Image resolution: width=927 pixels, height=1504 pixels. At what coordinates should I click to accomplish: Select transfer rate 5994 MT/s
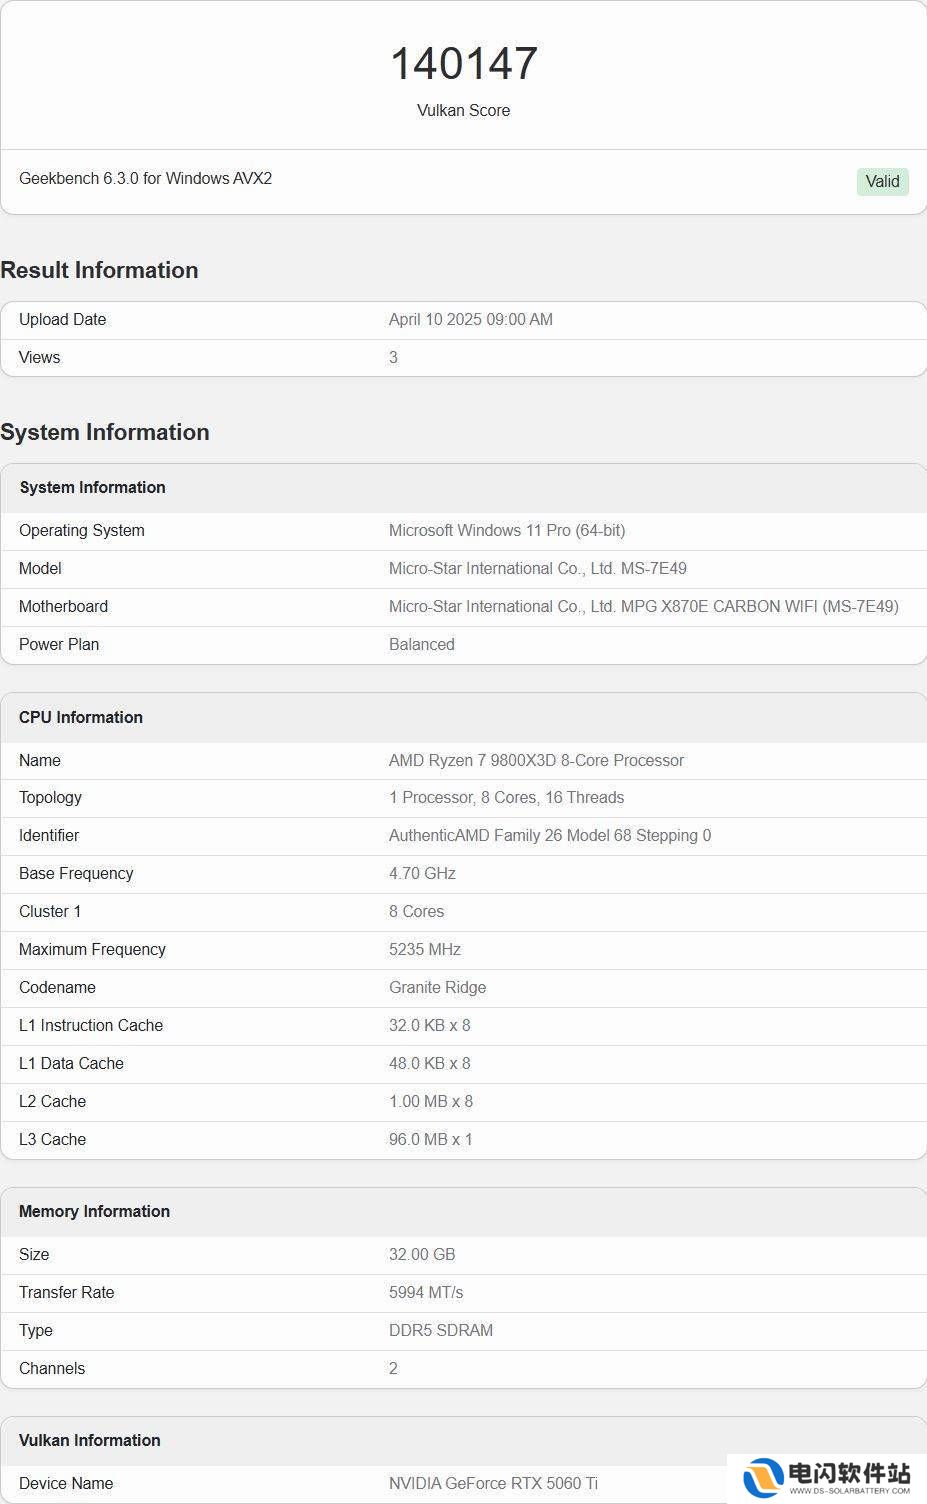426,1293
